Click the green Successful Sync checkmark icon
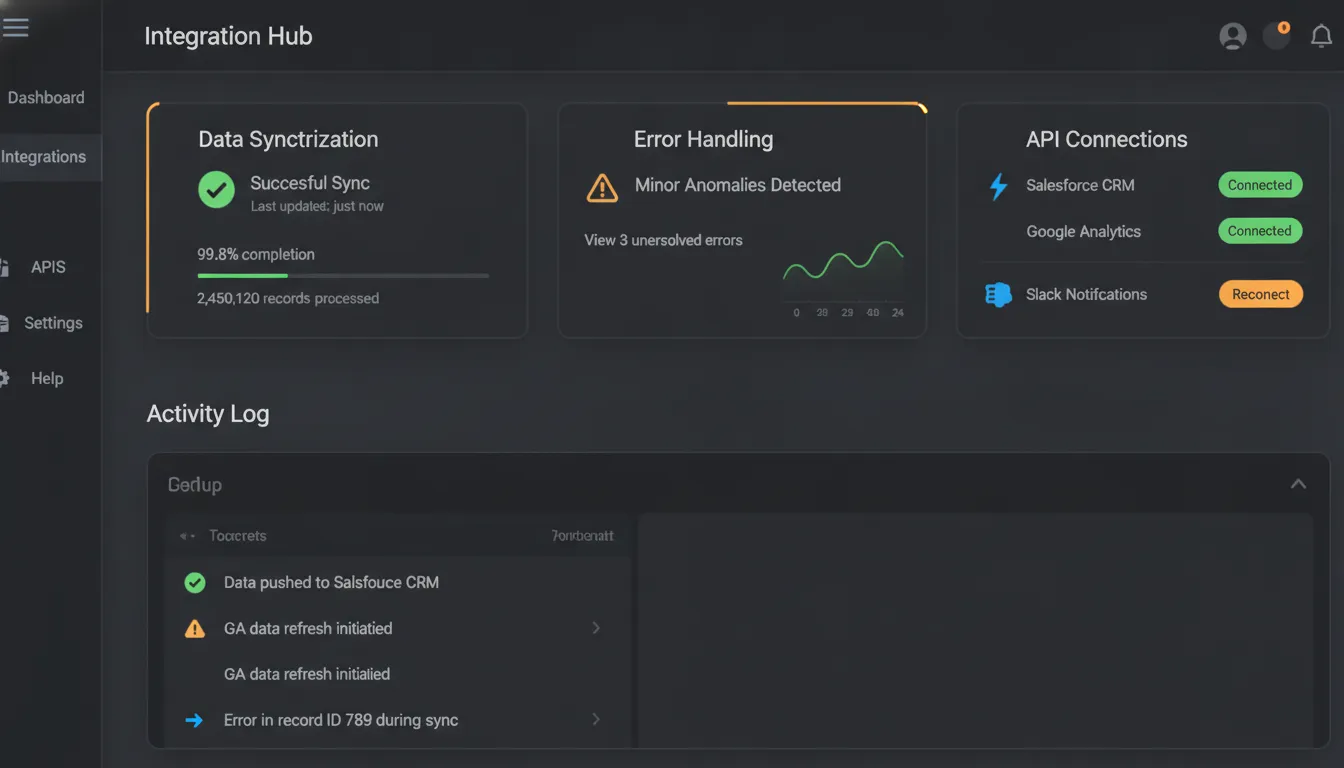Screen dimensions: 1344x768 click(216, 189)
